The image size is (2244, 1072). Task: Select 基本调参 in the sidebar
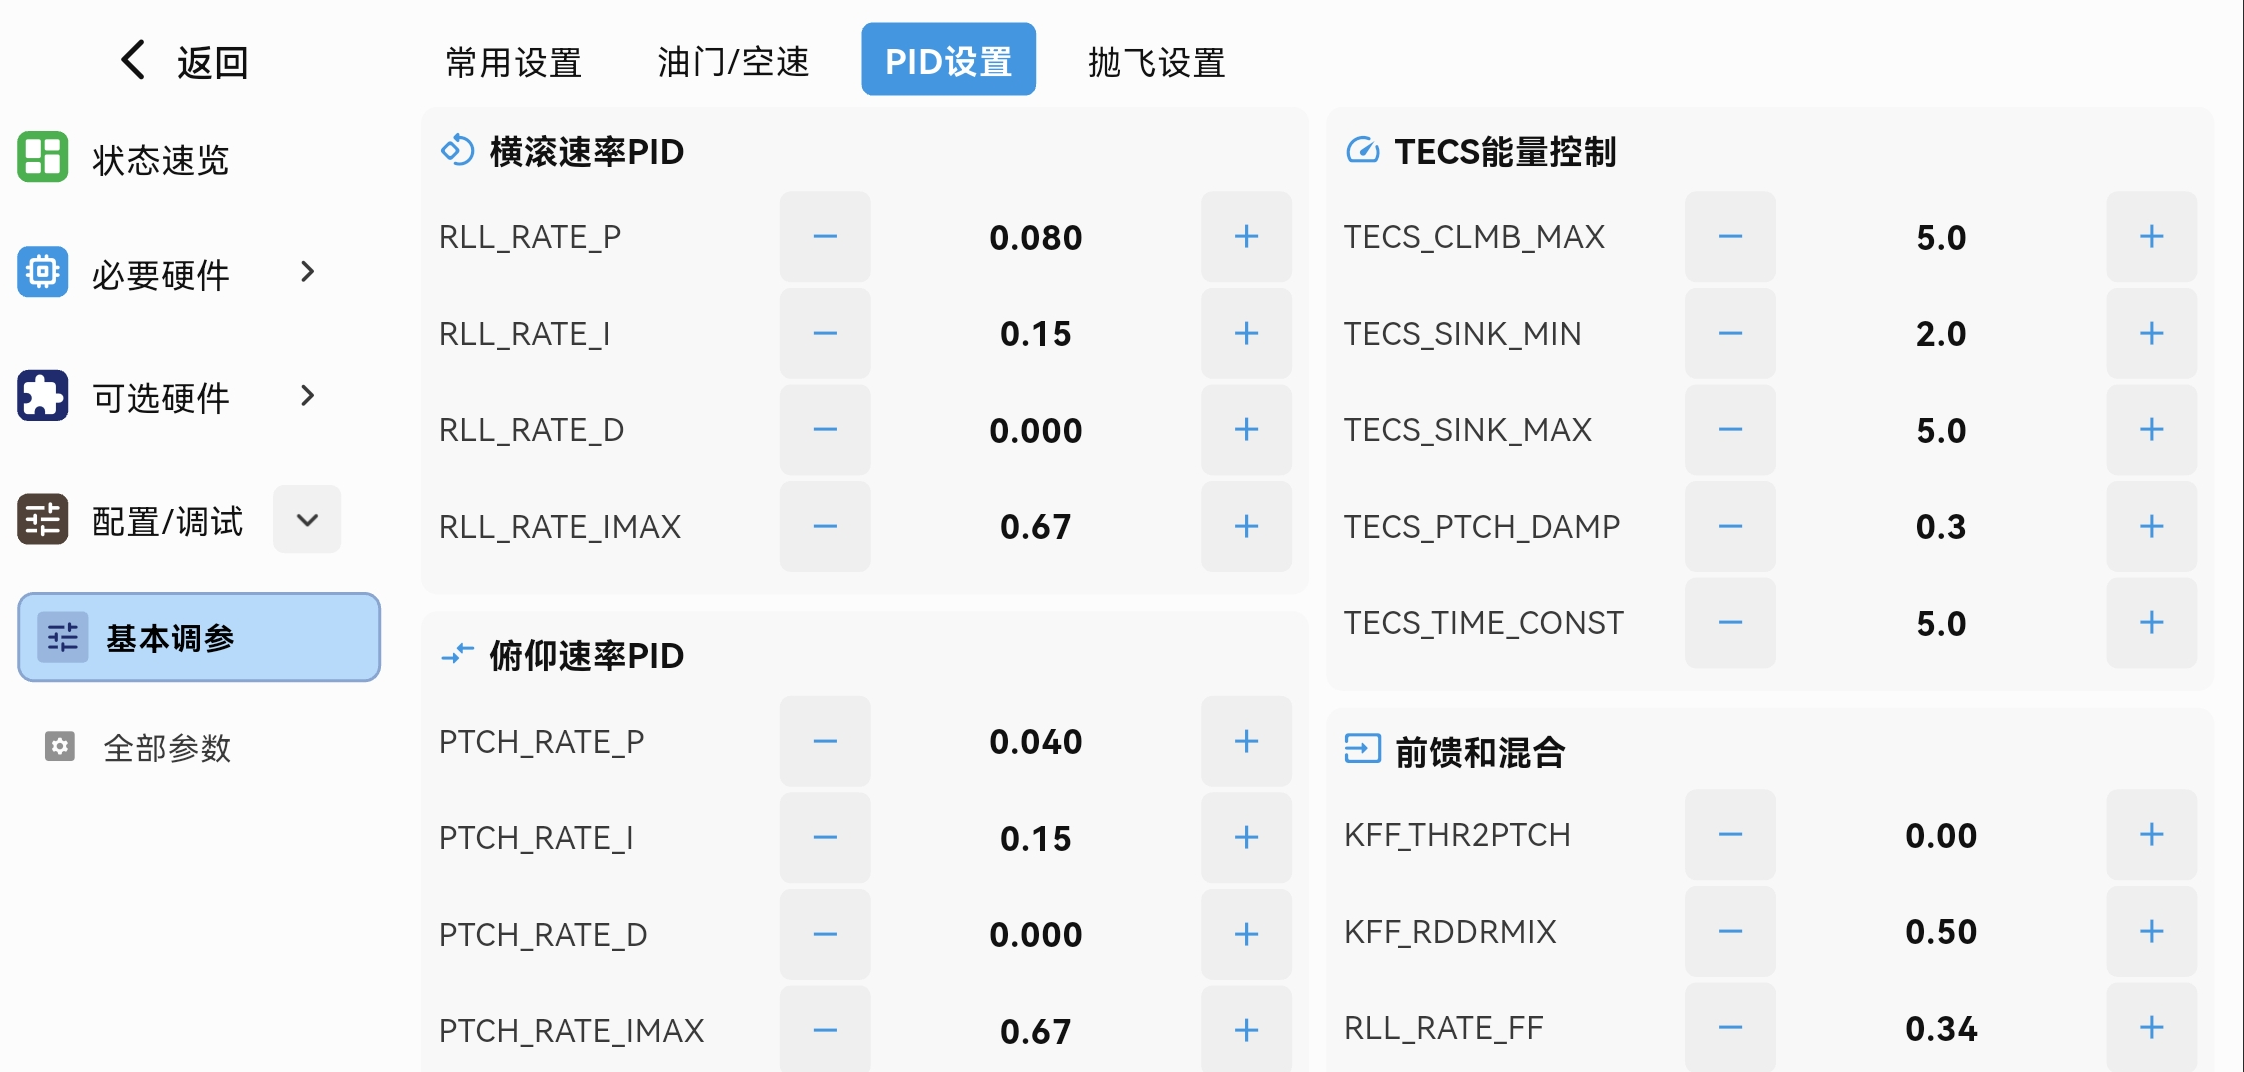199,637
